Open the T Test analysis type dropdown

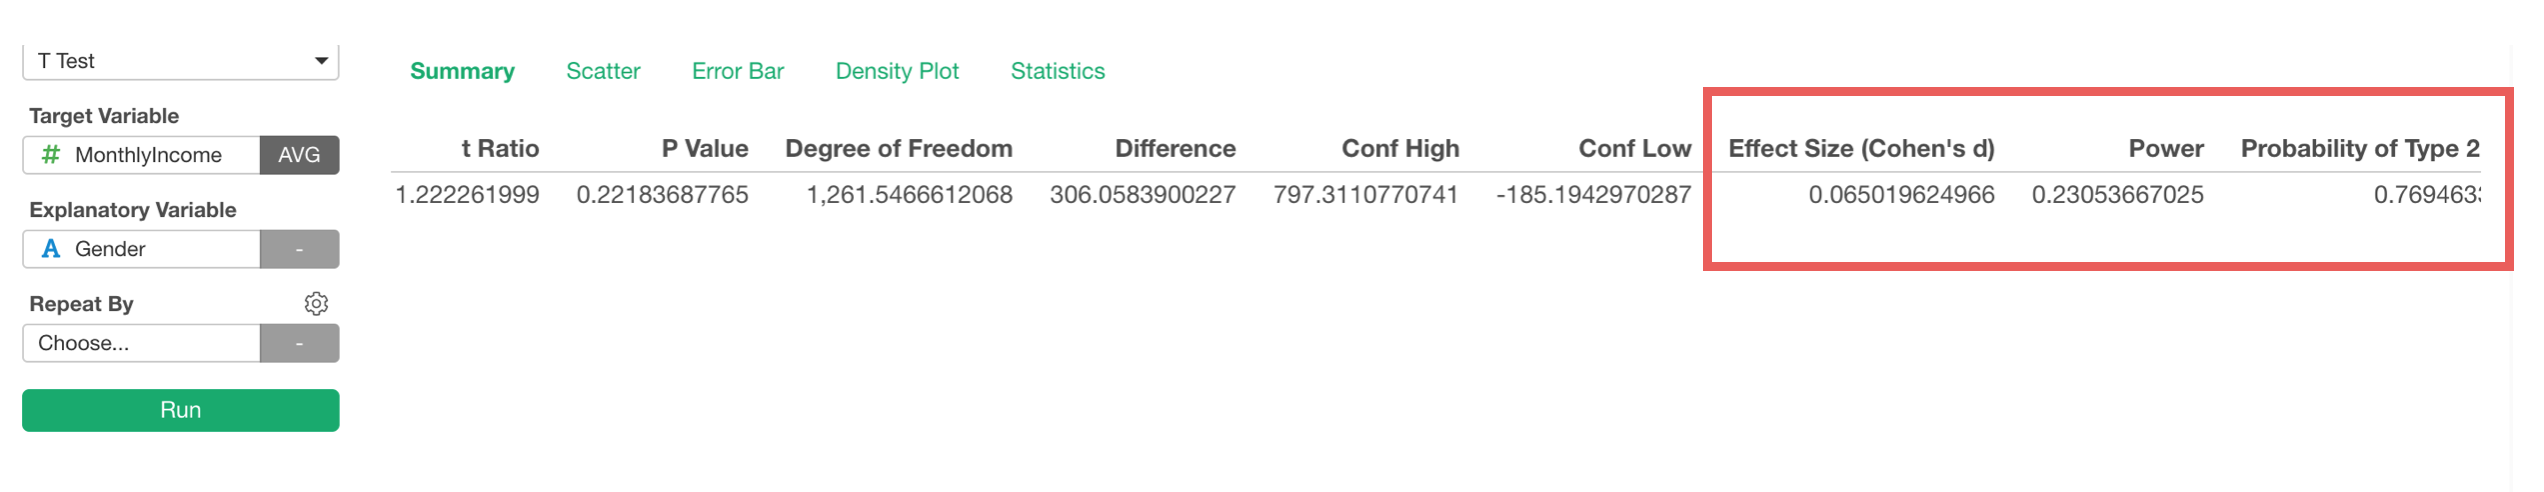(x=180, y=61)
